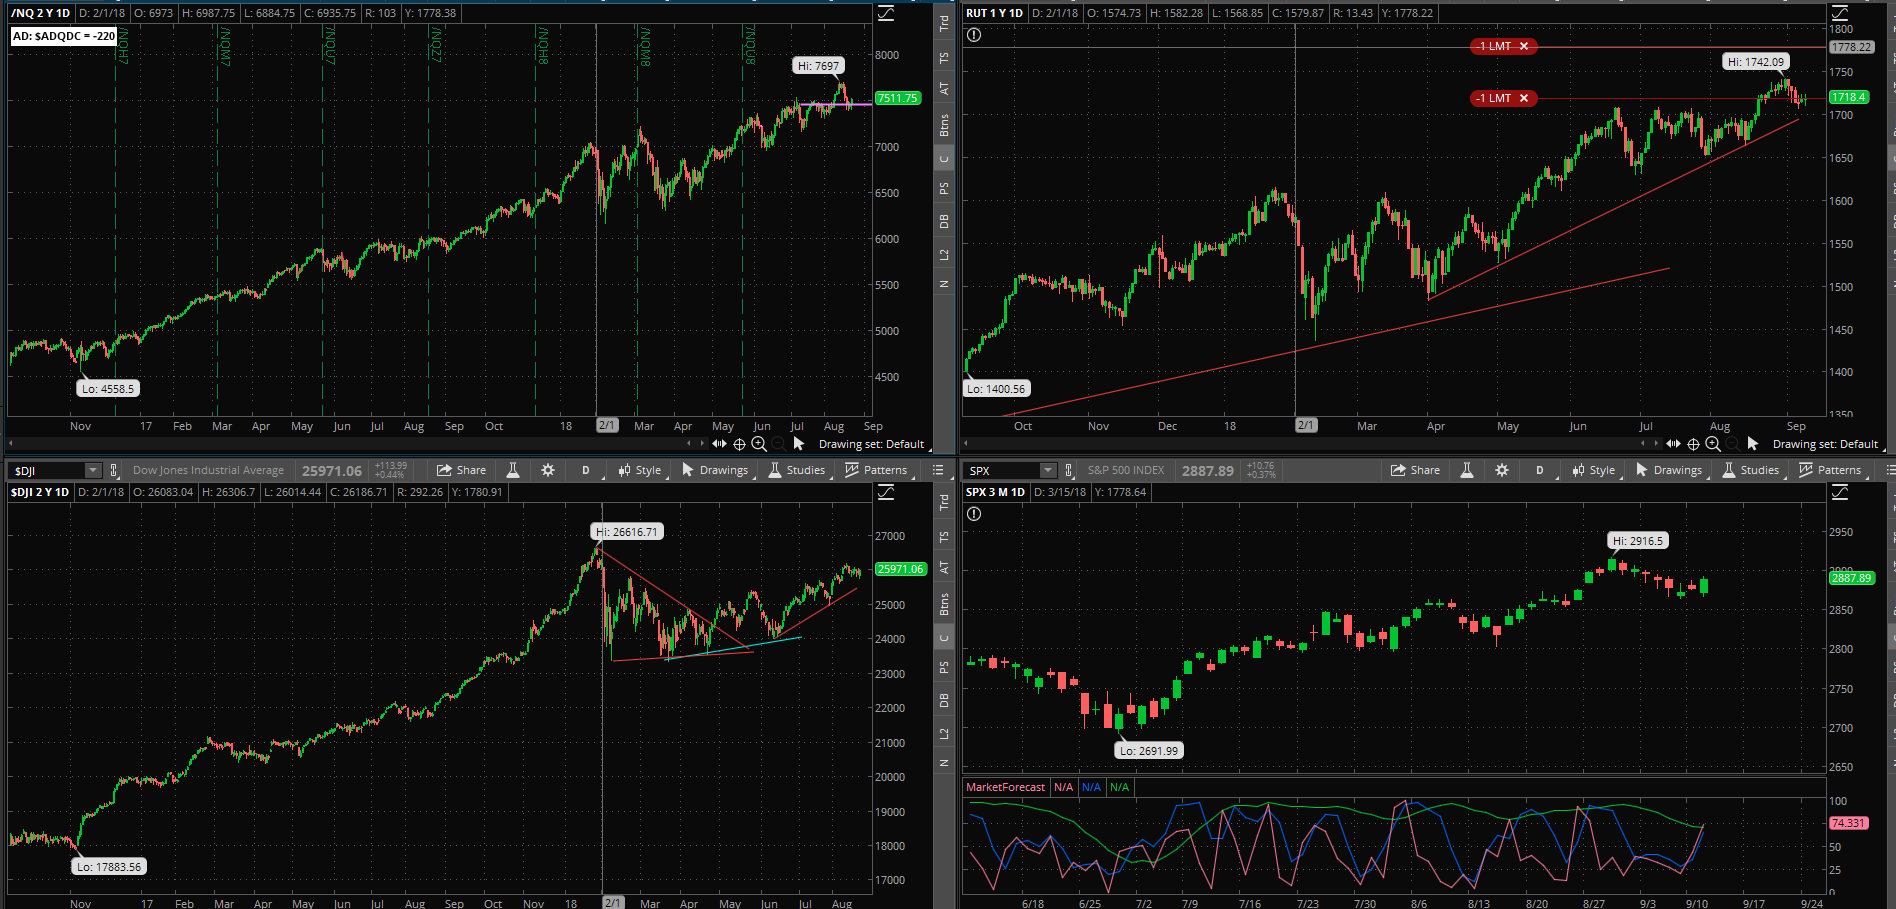The width and height of the screenshot is (1896, 909).
Task: Click the price axis scale icon atop RUT chart
Action: click(x=1840, y=13)
